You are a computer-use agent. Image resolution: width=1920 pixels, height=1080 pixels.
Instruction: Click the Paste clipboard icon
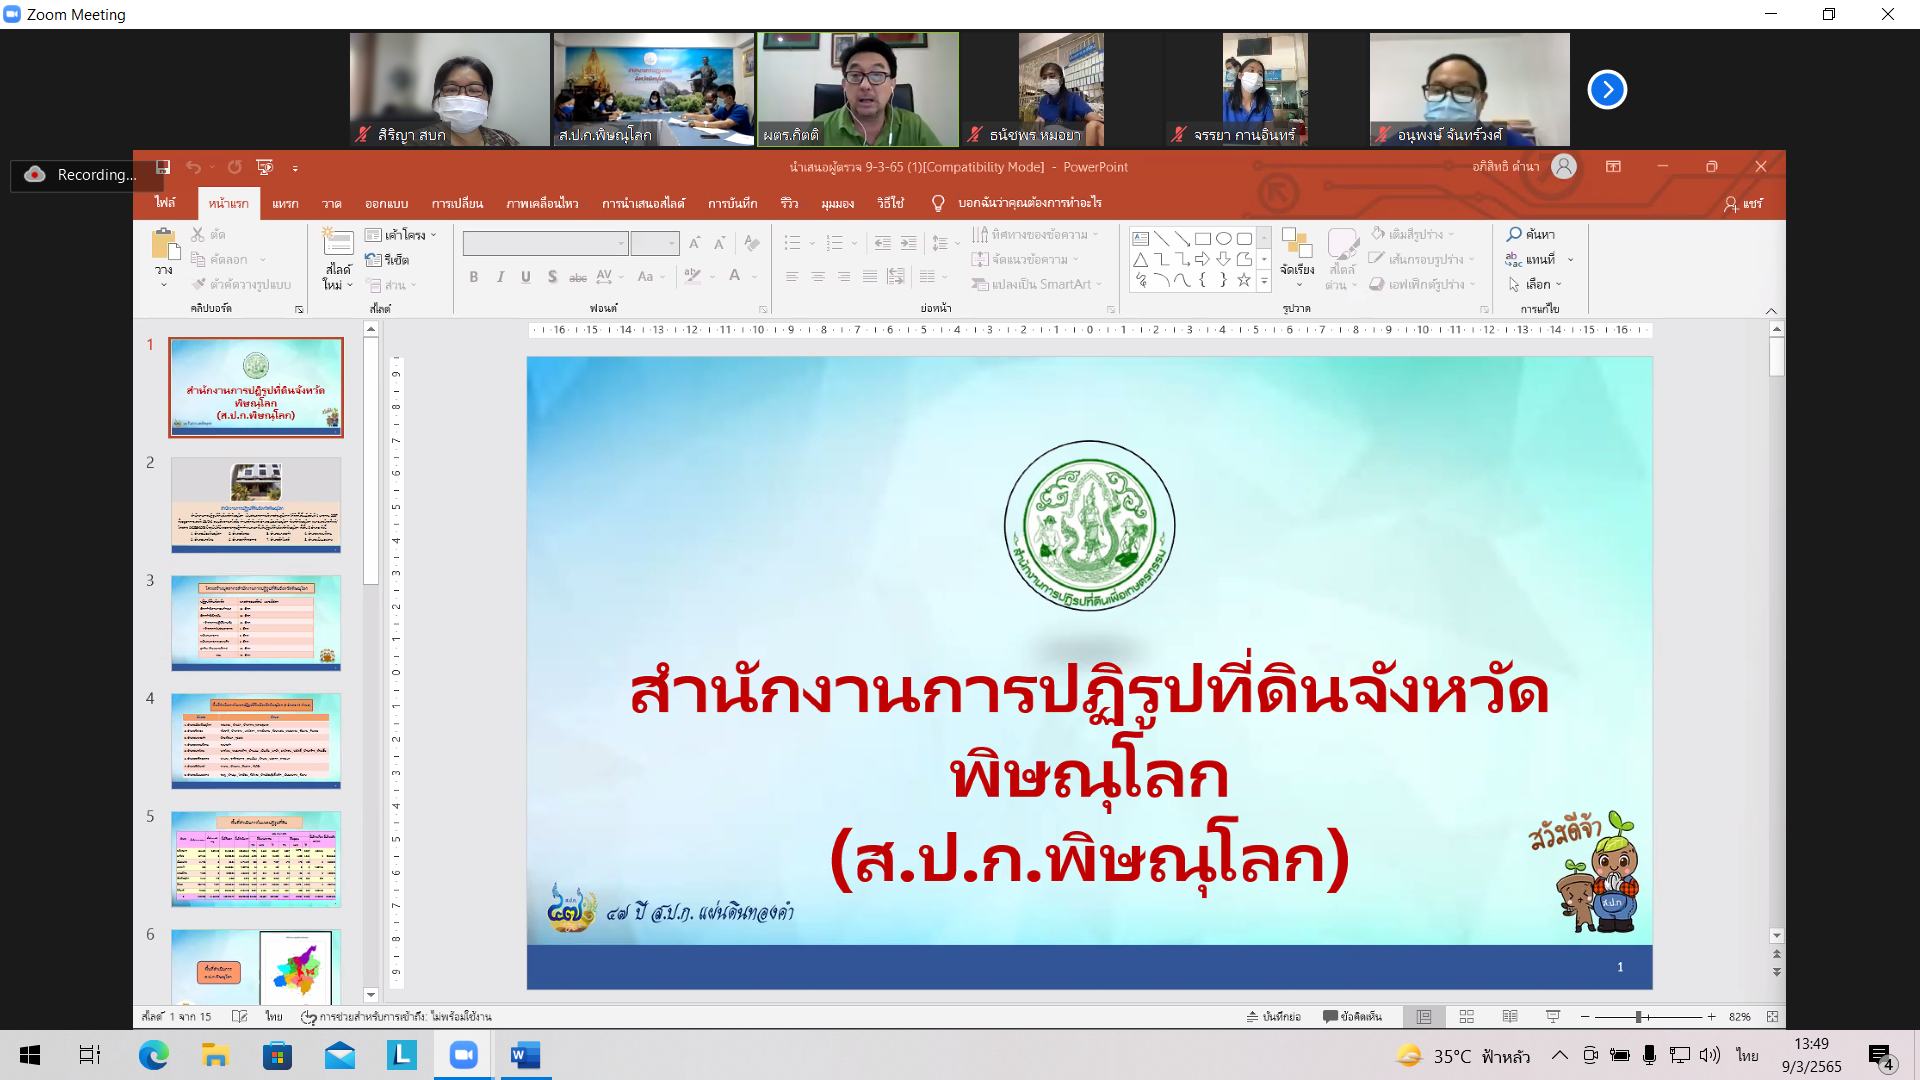click(164, 244)
